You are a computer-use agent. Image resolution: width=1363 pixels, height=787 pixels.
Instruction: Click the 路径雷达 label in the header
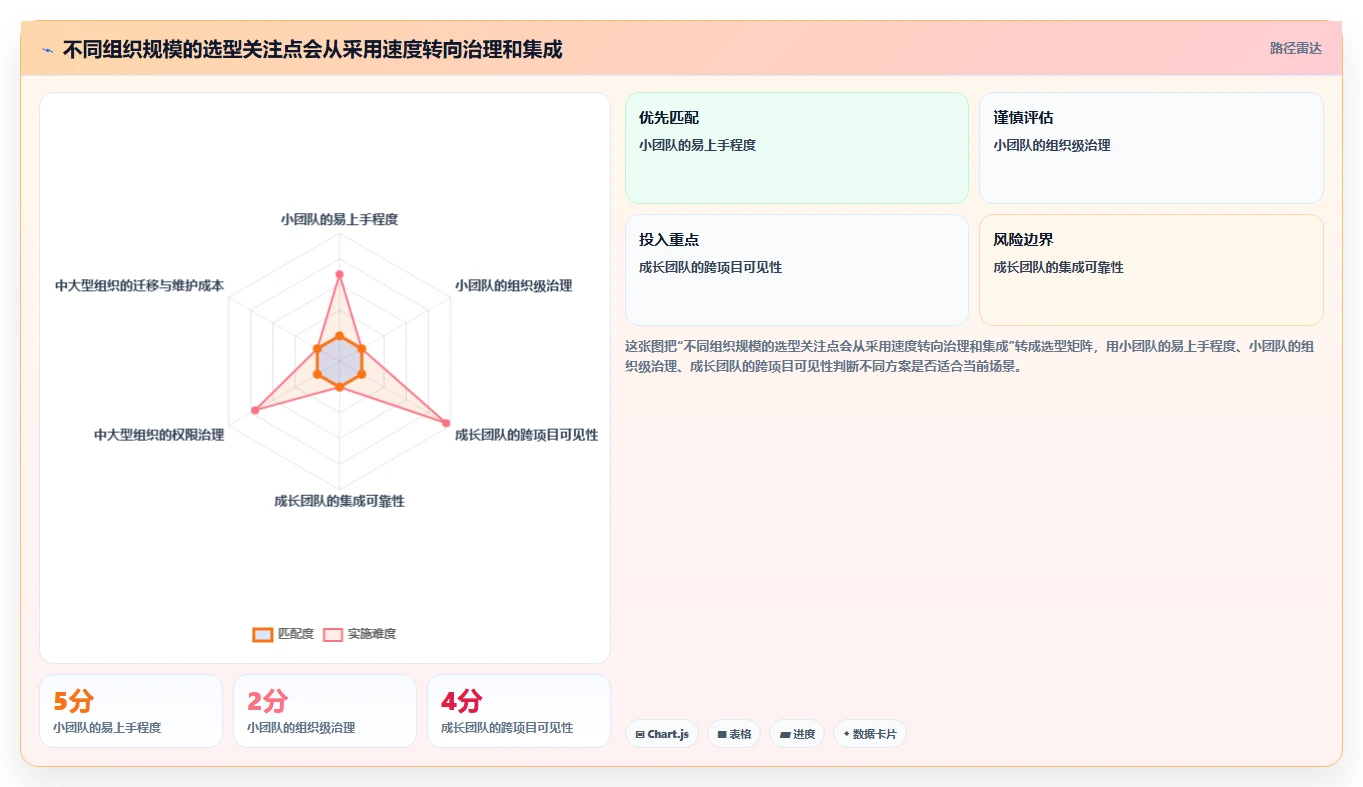point(1296,48)
